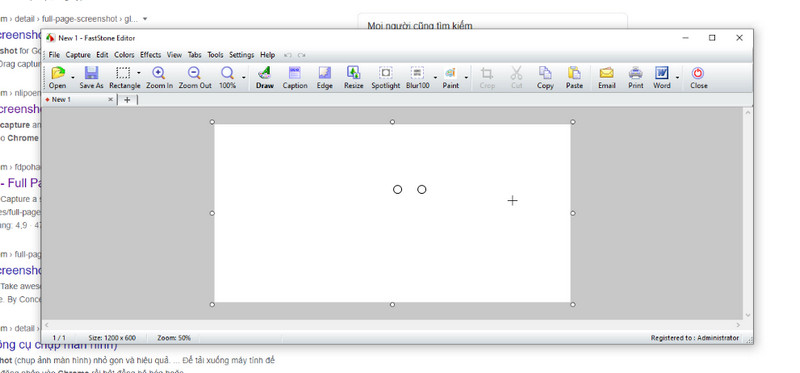
Task: Expand the Blur100 dropdown arrow
Action: (435, 78)
